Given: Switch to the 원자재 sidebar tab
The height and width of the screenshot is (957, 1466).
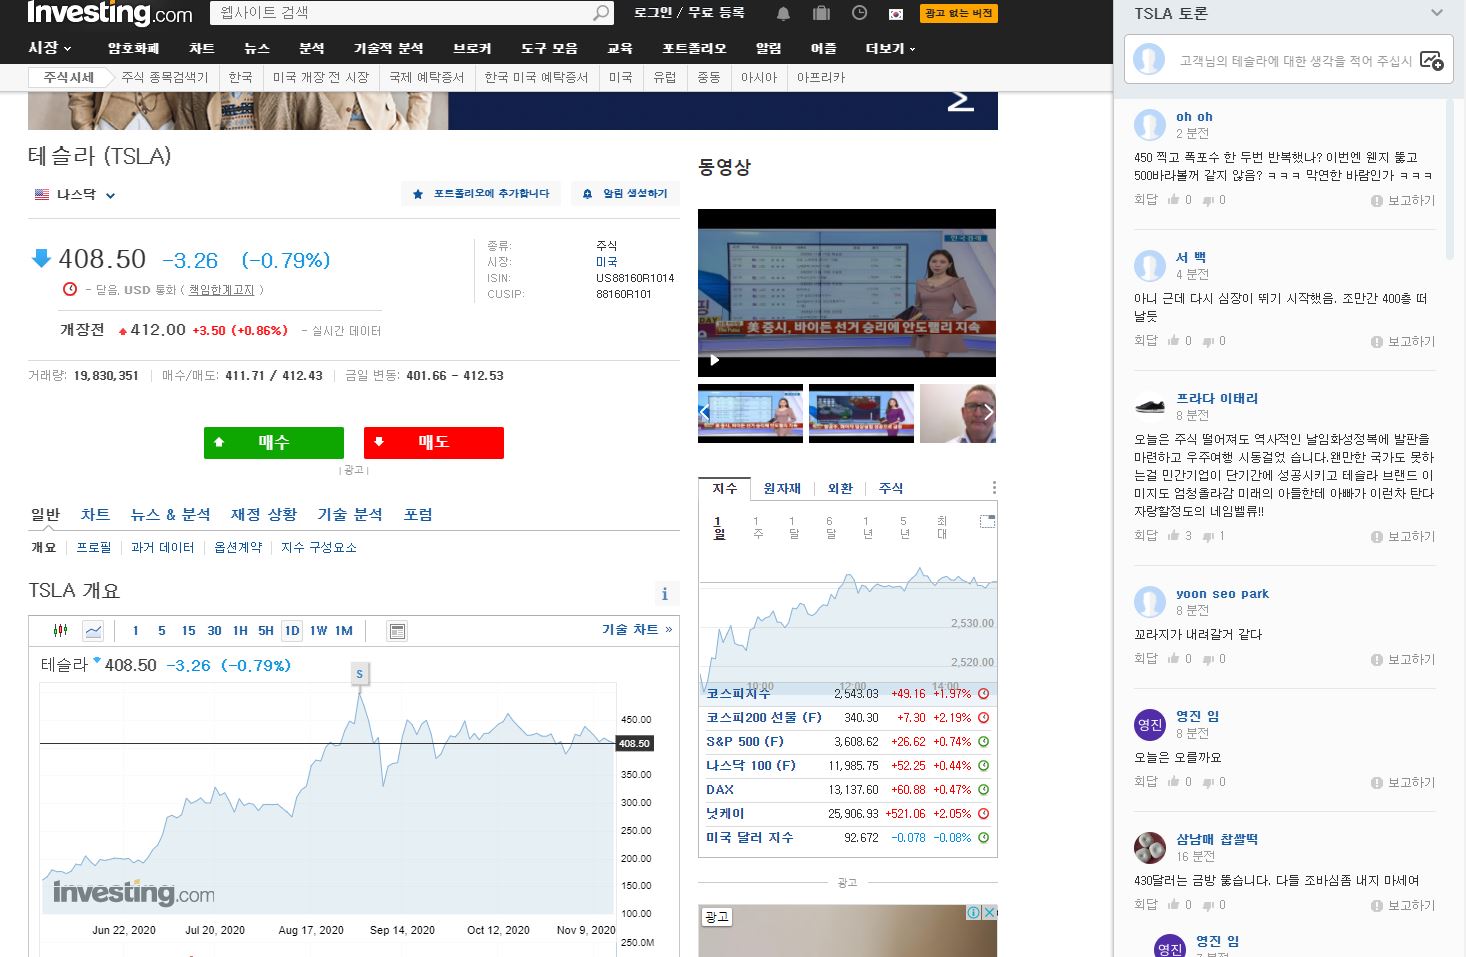Looking at the screenshot, I should tap(782, 488).
